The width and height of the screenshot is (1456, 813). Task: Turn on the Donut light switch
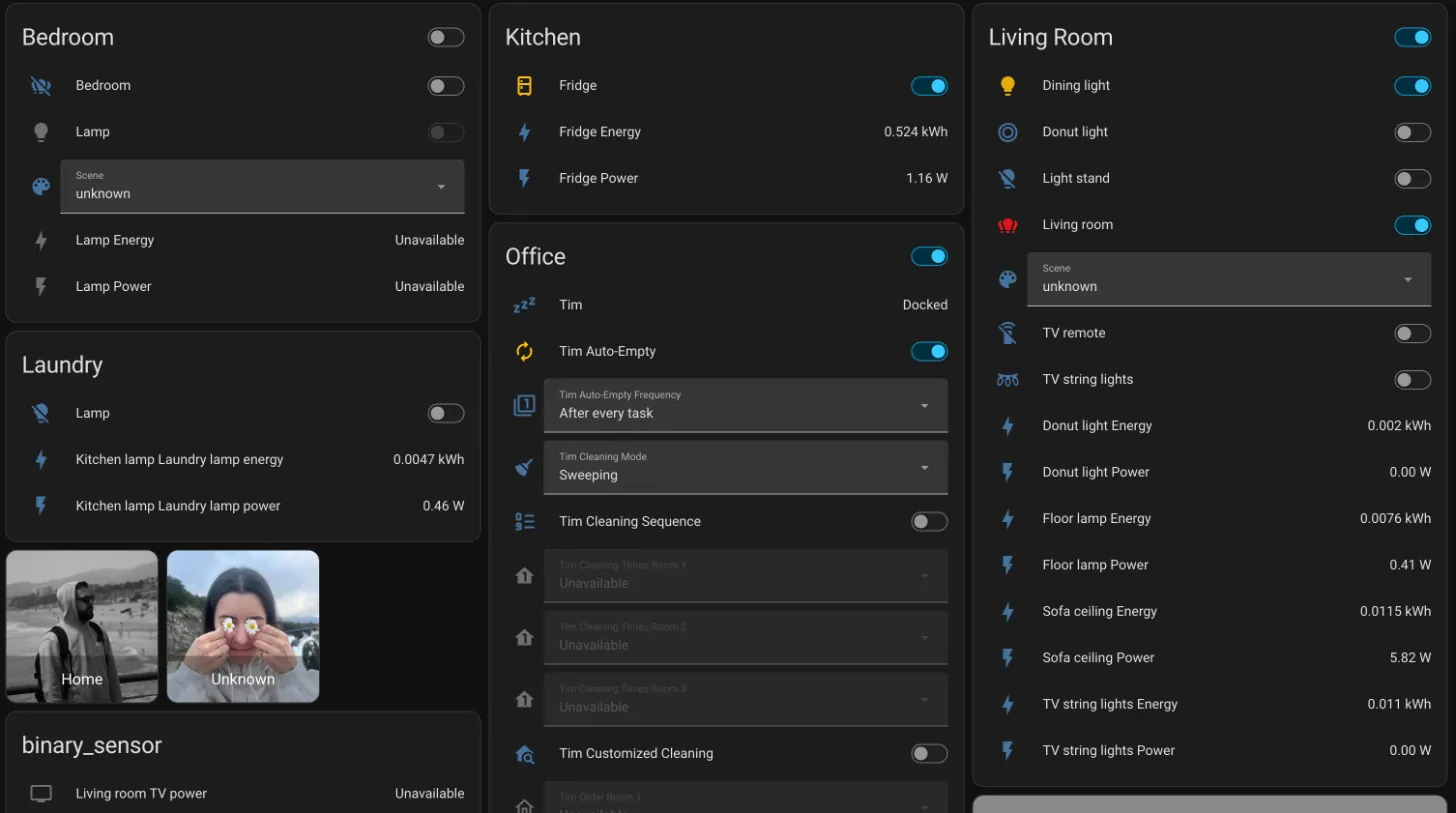click(x=1413, y=132)
